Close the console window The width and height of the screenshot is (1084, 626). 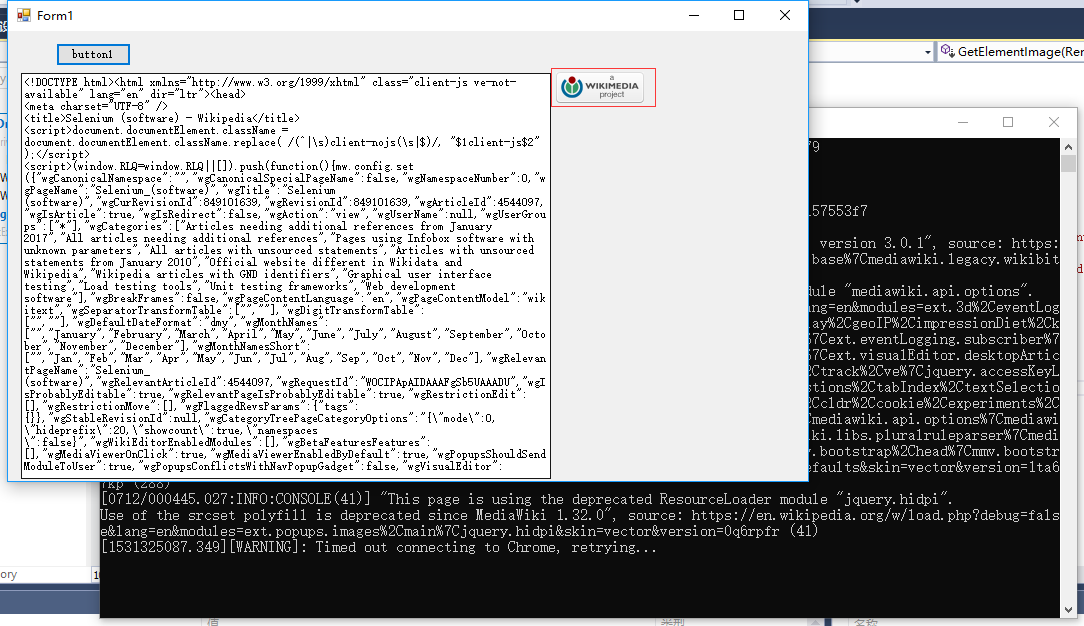click(1053, 122)
